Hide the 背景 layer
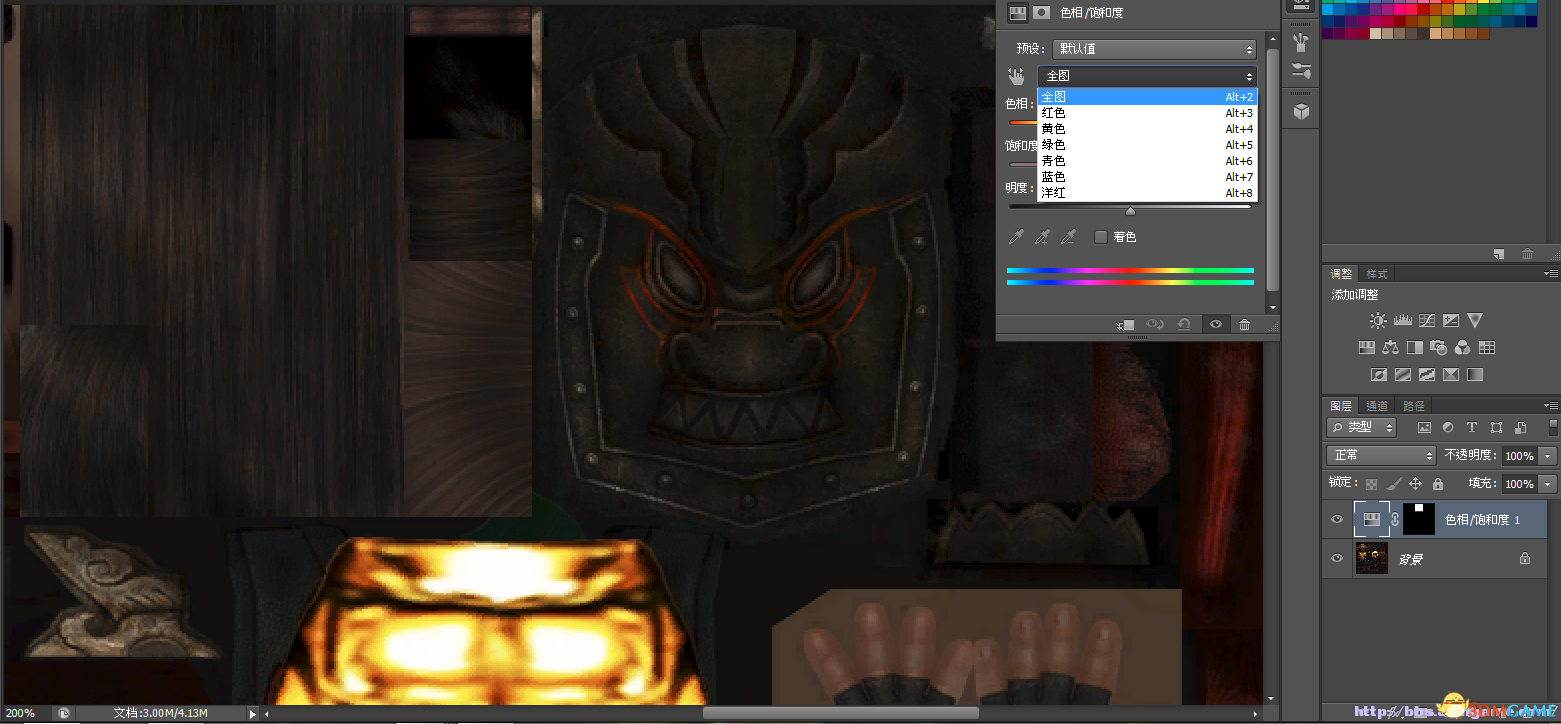The height and width of the screenshot is (724, 1561). (x=1337, y=559)
